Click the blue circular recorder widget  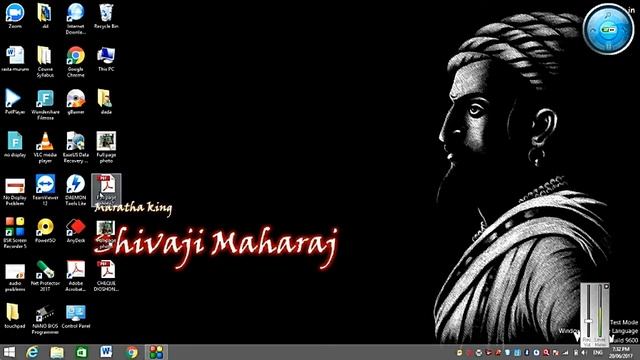tap(608, 29)
